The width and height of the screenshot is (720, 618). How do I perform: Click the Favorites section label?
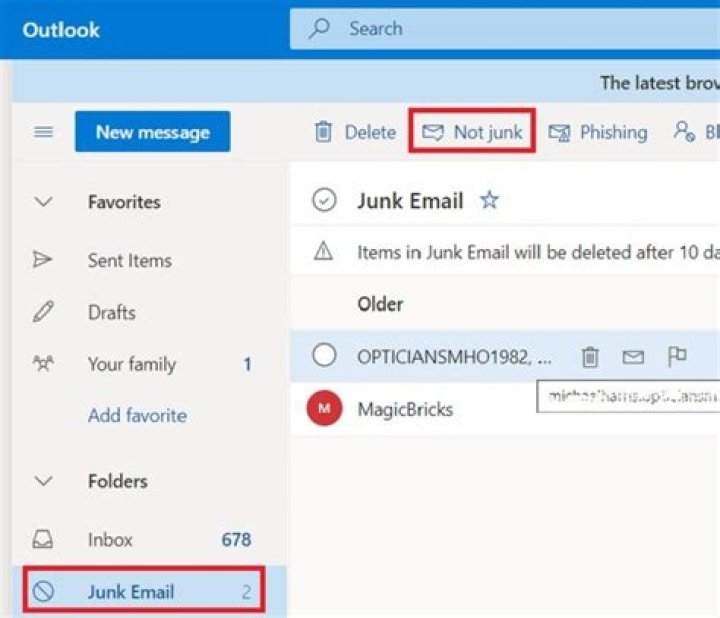tap(124, 202)
